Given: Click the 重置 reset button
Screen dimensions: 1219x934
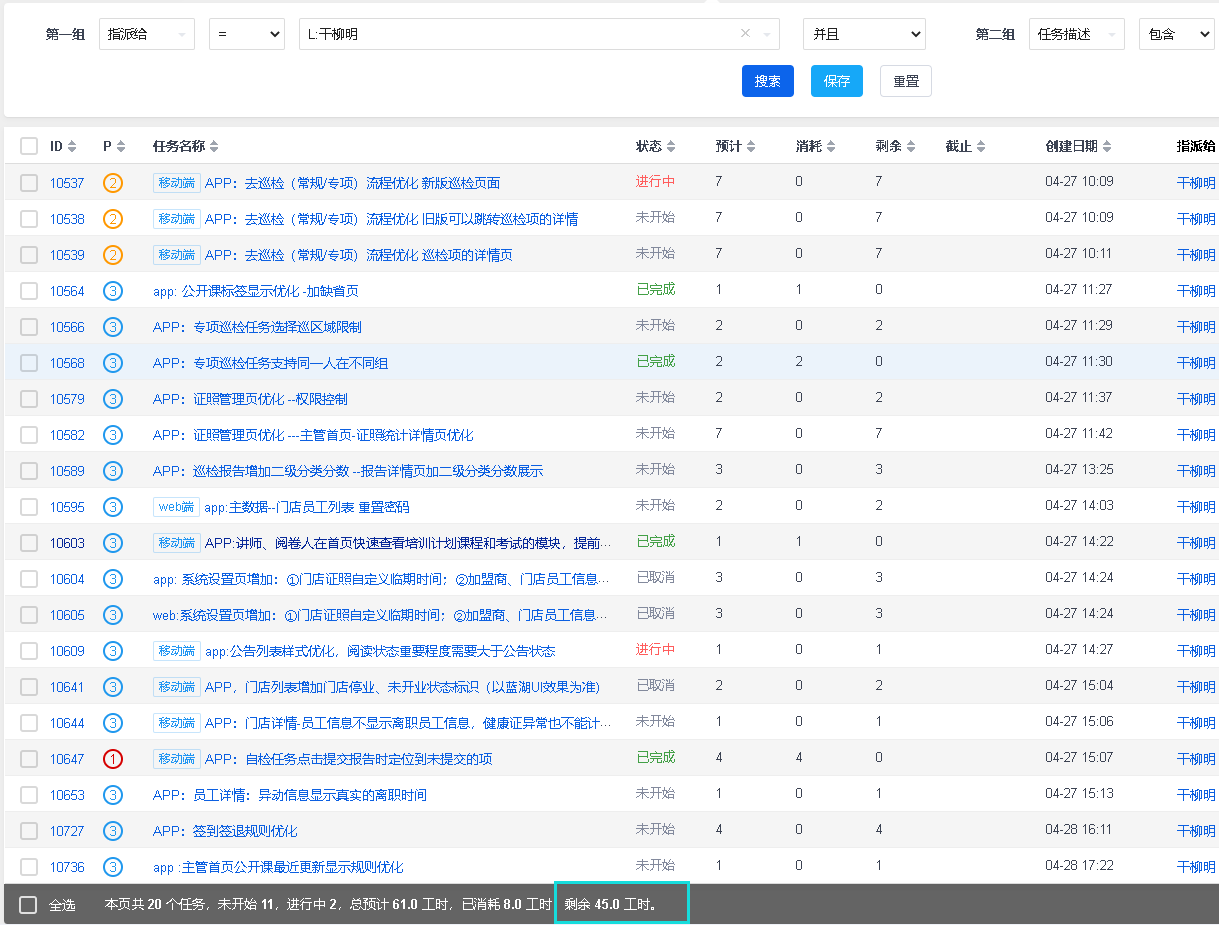Looking at the screenshot, I should coord(905,81).
